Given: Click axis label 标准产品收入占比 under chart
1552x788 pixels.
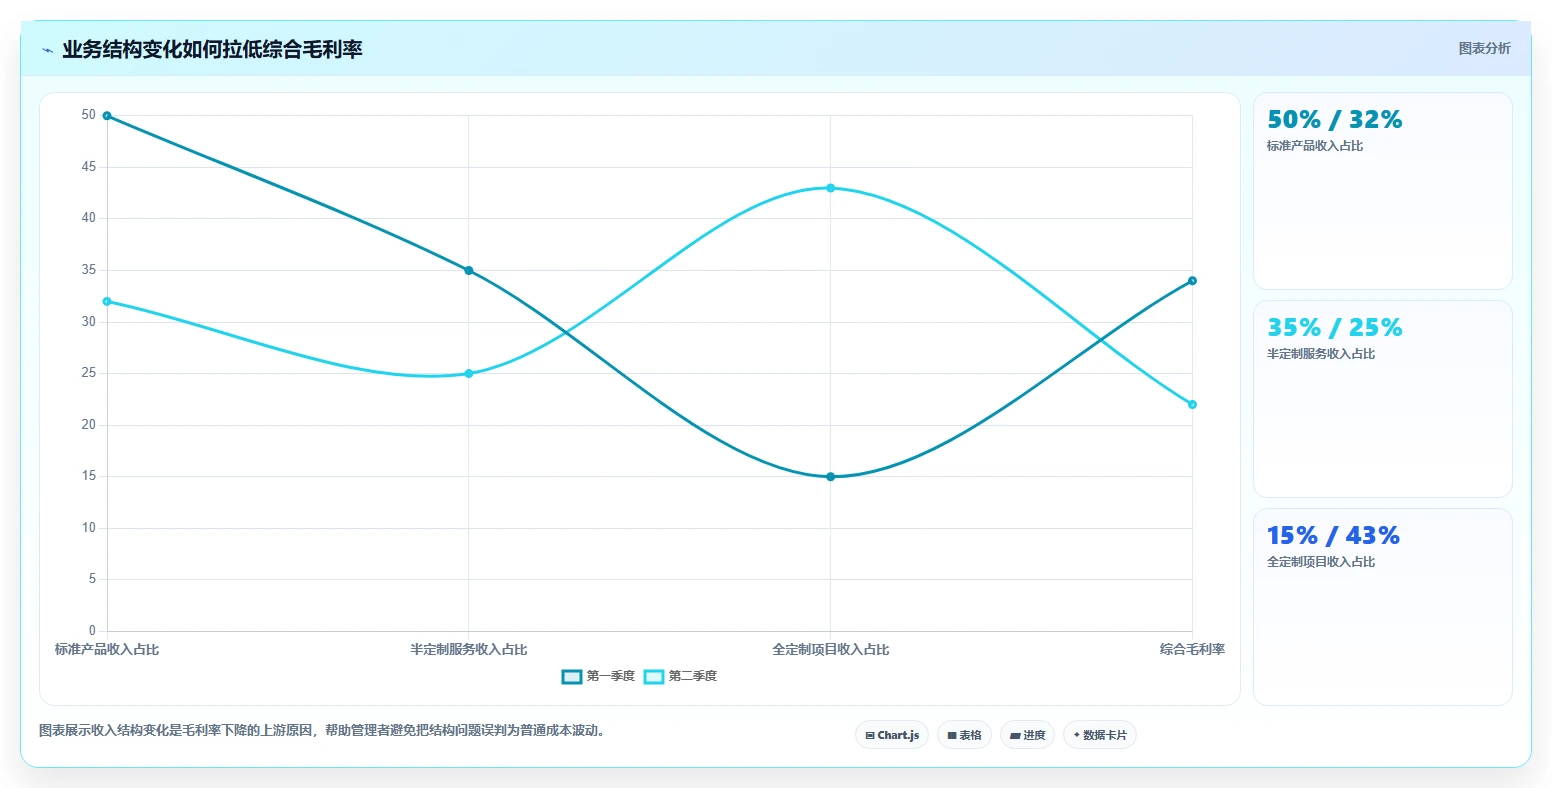Looking at the screenshot, I should [x=107, y=650].
